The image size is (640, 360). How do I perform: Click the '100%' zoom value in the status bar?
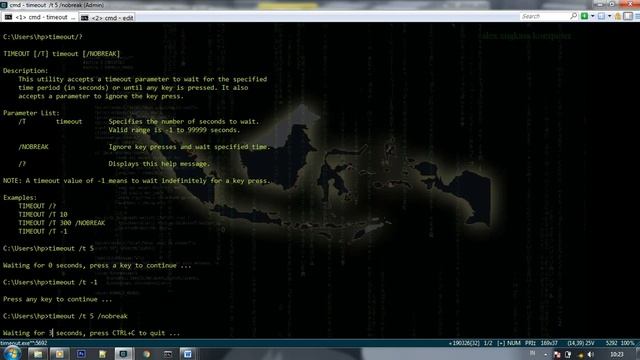(x=628, y=343)
